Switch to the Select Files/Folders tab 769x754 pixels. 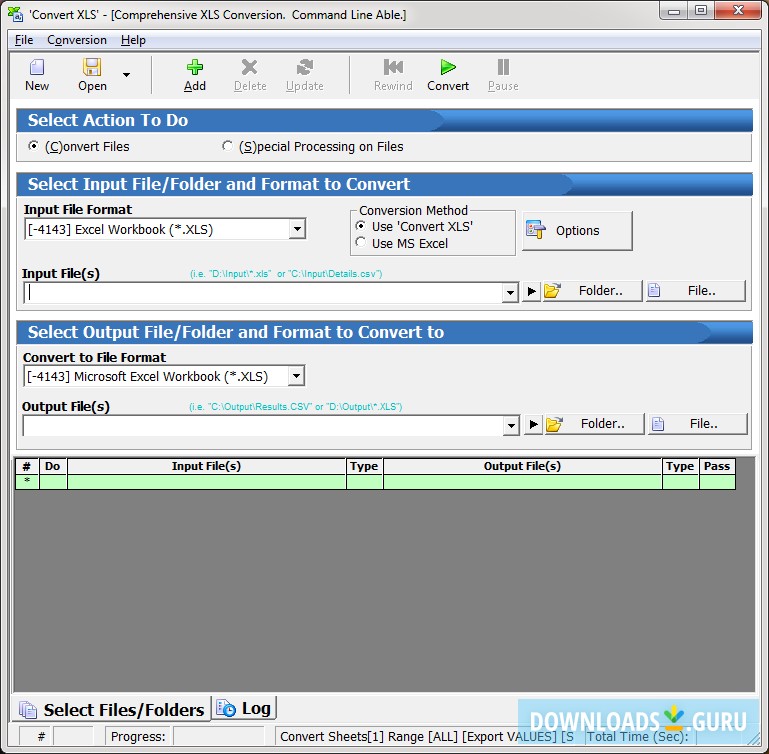click(x=112, y=709)
